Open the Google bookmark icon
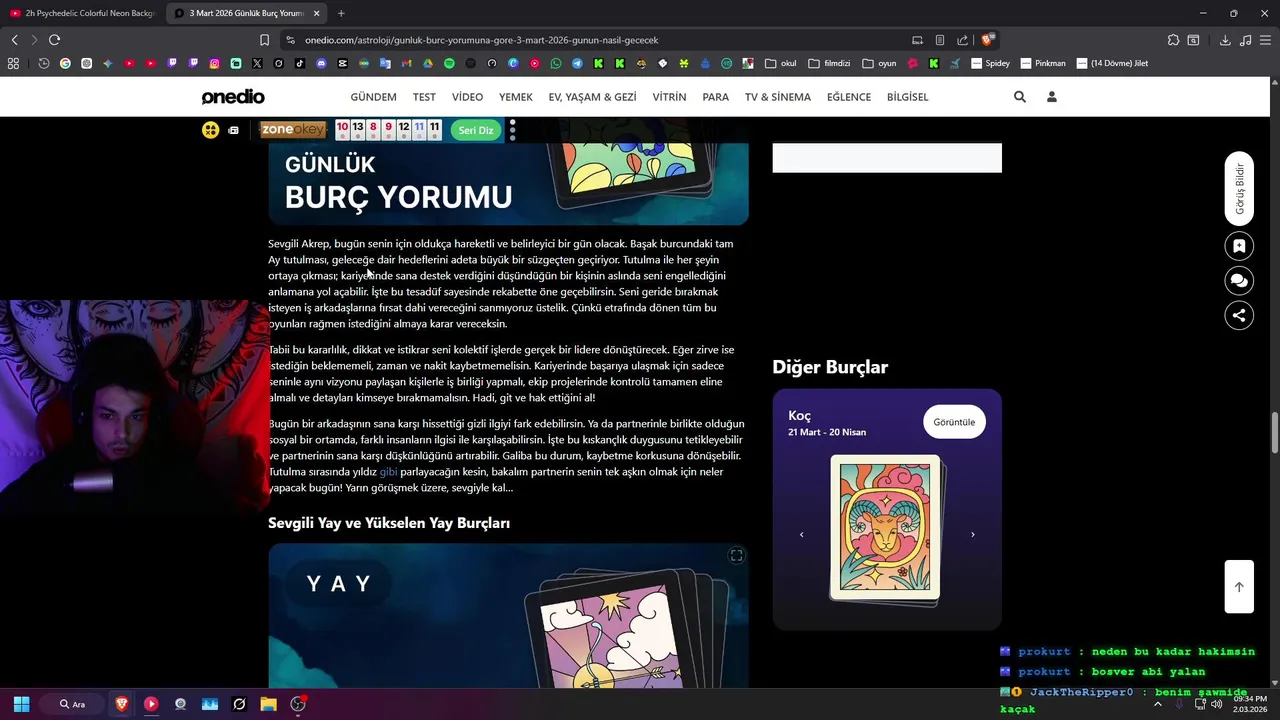 (65, 63)
